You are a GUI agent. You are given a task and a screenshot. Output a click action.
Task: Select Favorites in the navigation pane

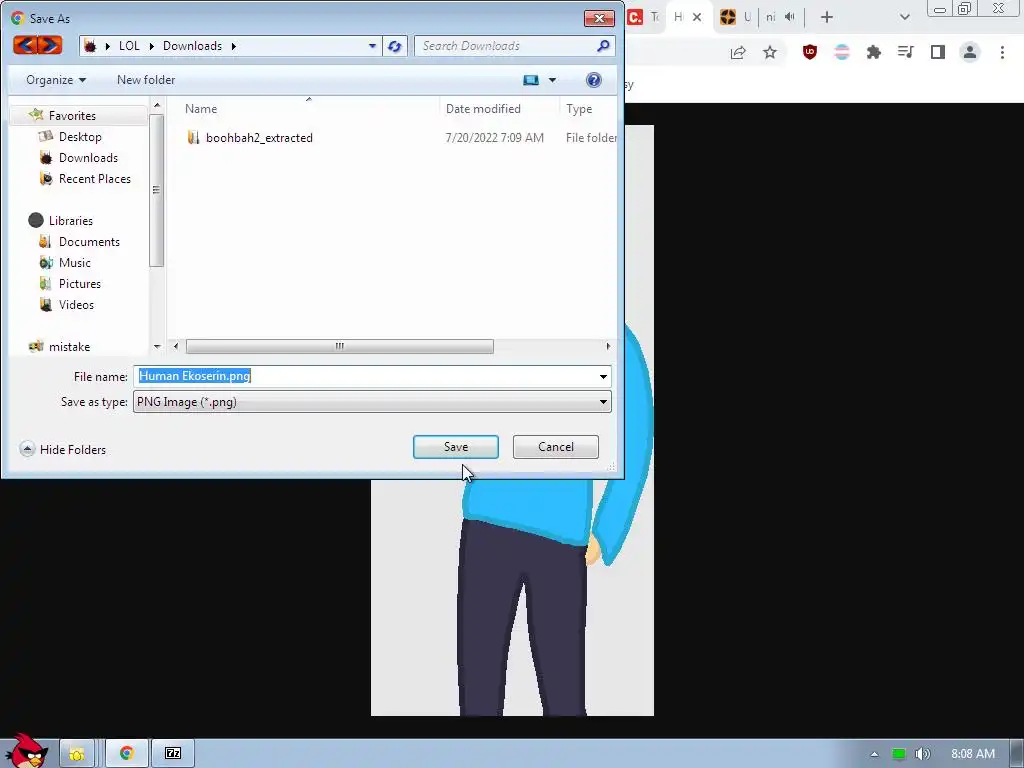72,116
